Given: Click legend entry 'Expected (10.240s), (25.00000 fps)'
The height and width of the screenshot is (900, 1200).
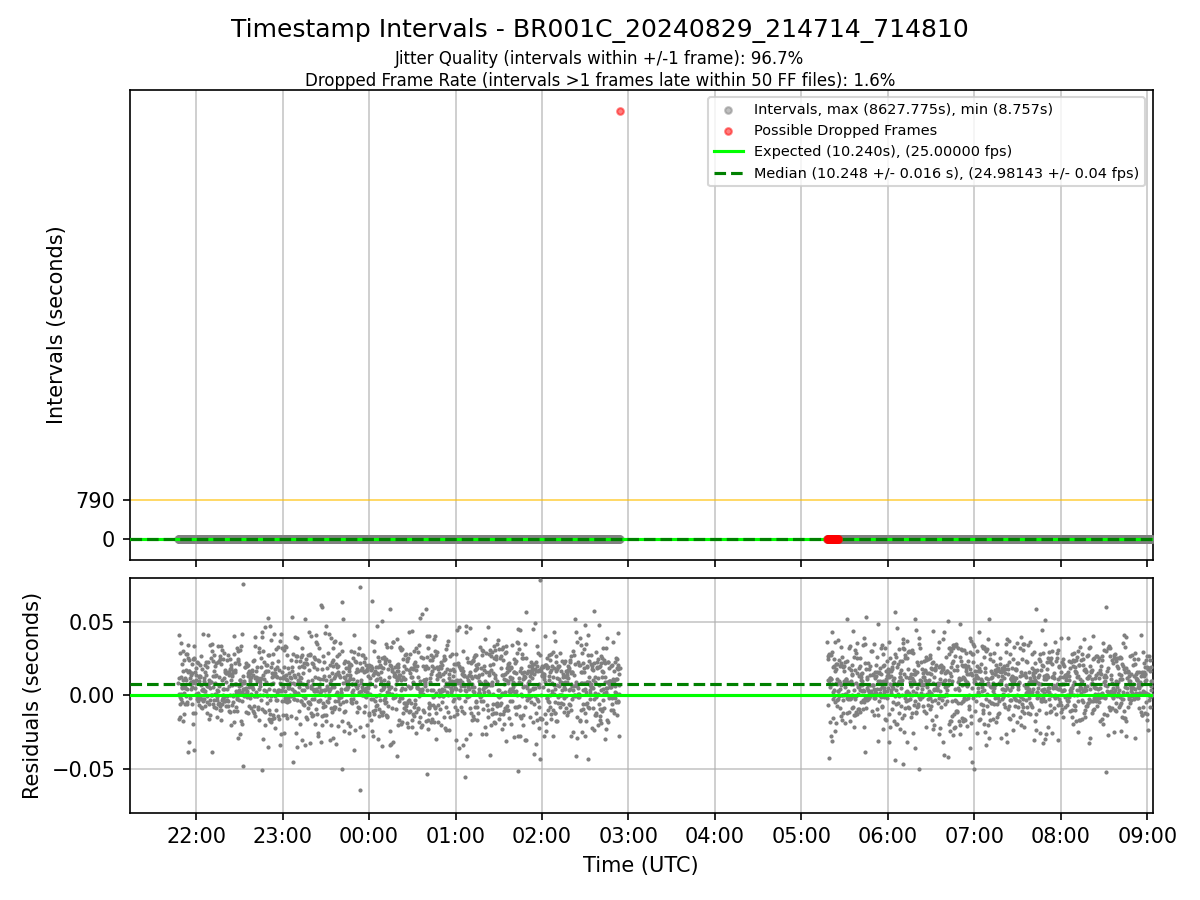Looking at the screenshot, I should coord(883,151).
